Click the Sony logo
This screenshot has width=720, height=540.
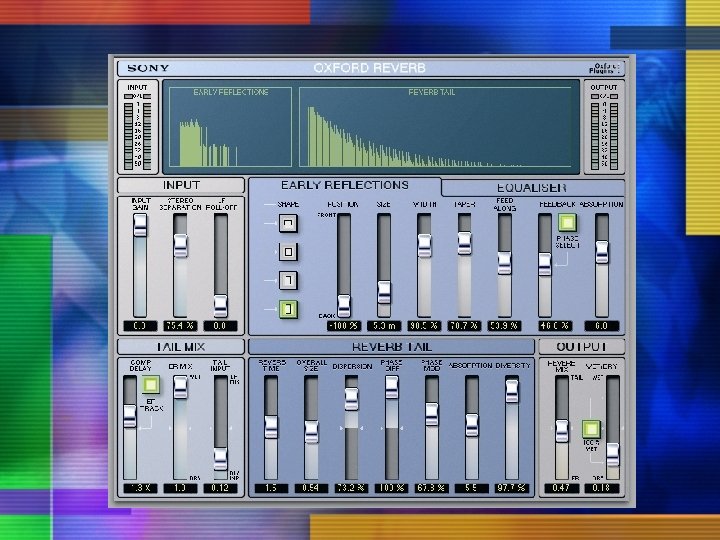coord(148,68)
